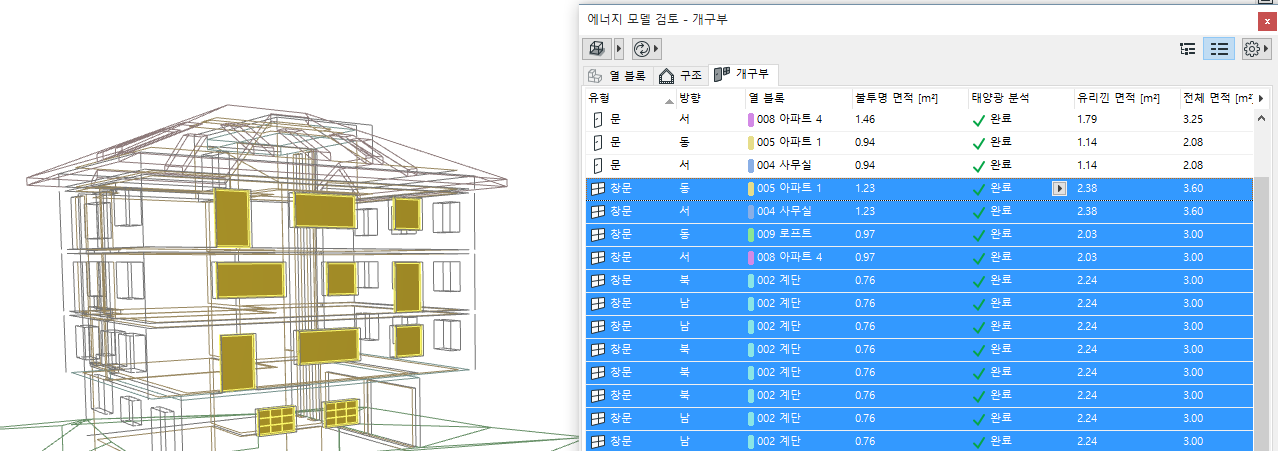Click the window icon of the 005 아파트 1 창문 row

pyautogui.click(x=597, y=188)
